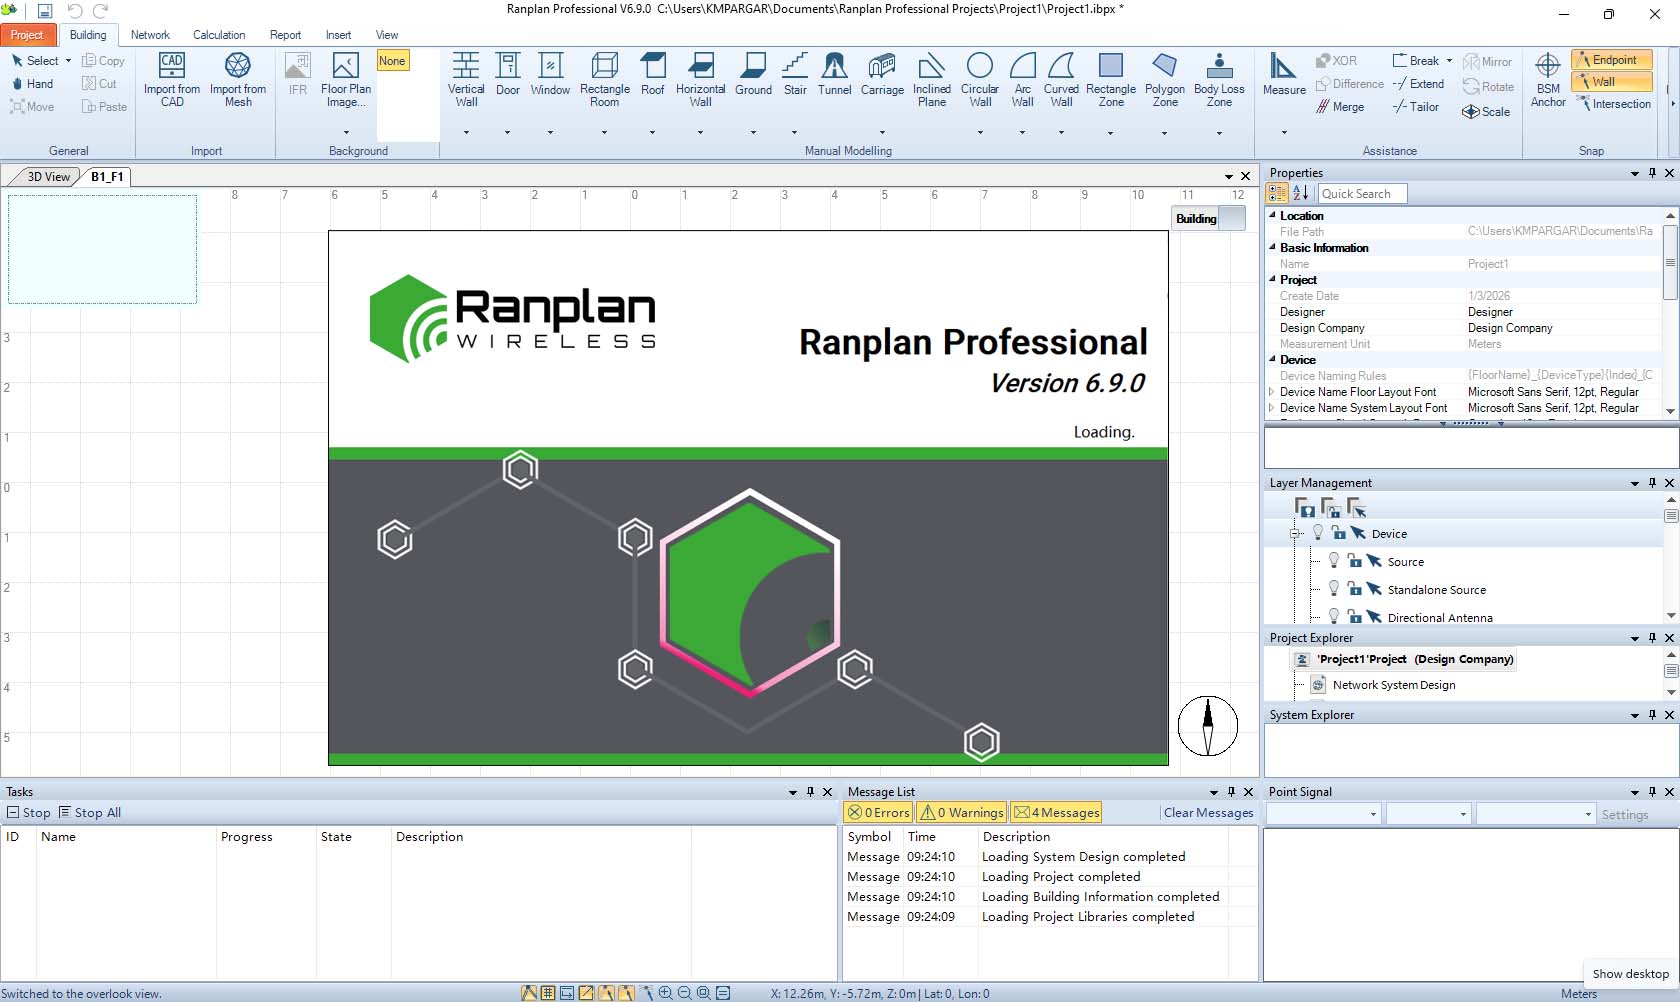Click the Clear Messages button
The width and height of the screenshot is (1680, 1002).
1208,813
